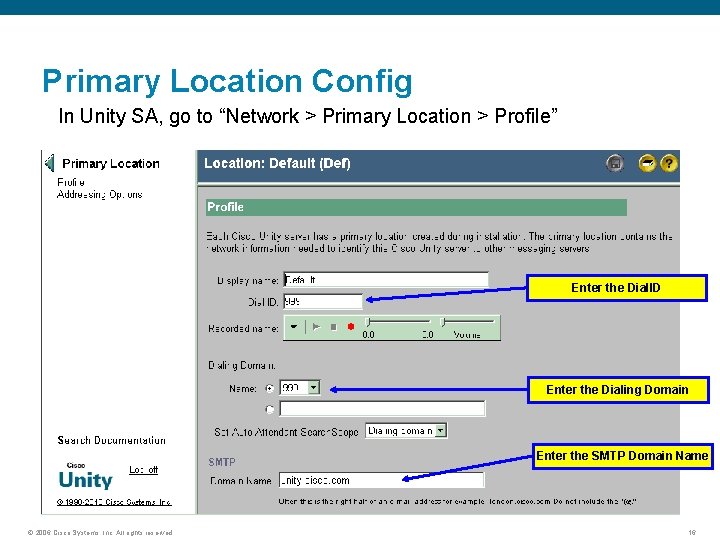
Task: Open Addressing Options in the sidebar
Action: pyautogui.click(x=100, y=194)
